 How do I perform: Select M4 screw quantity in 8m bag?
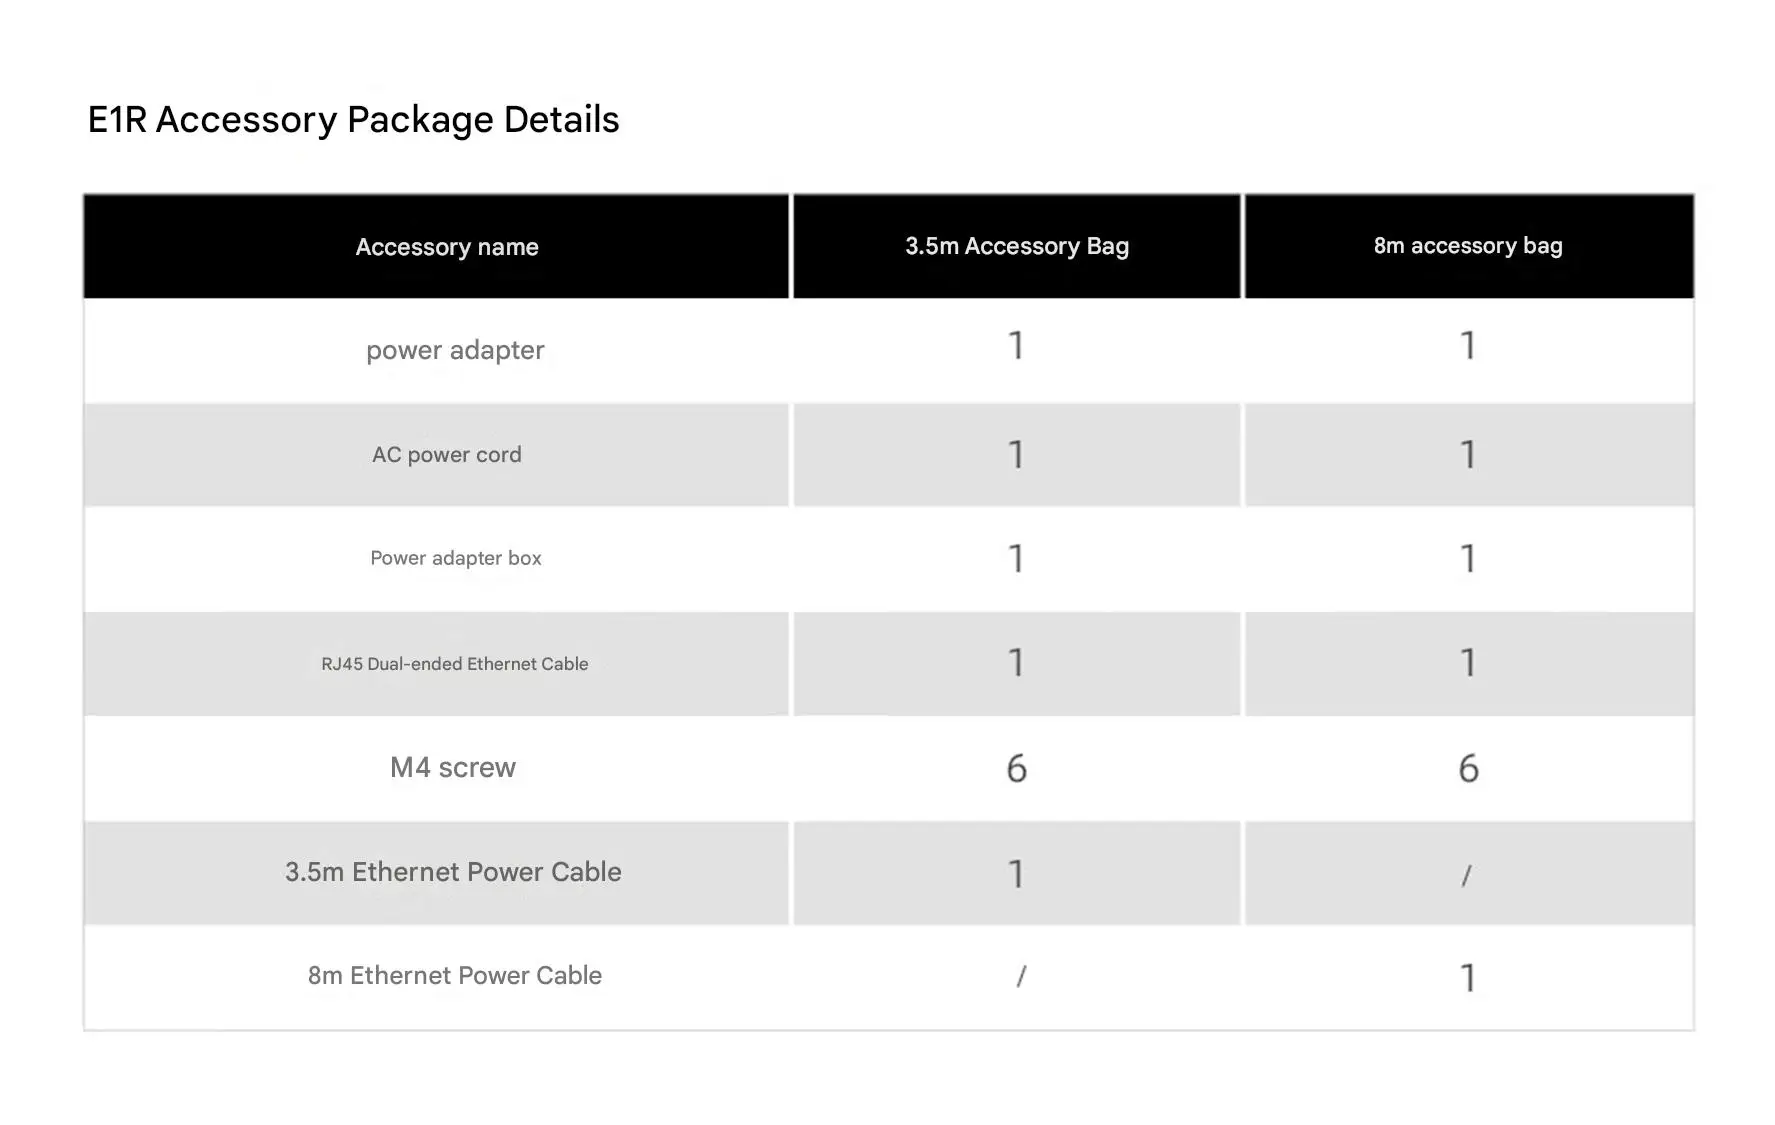coord(1468,768)
